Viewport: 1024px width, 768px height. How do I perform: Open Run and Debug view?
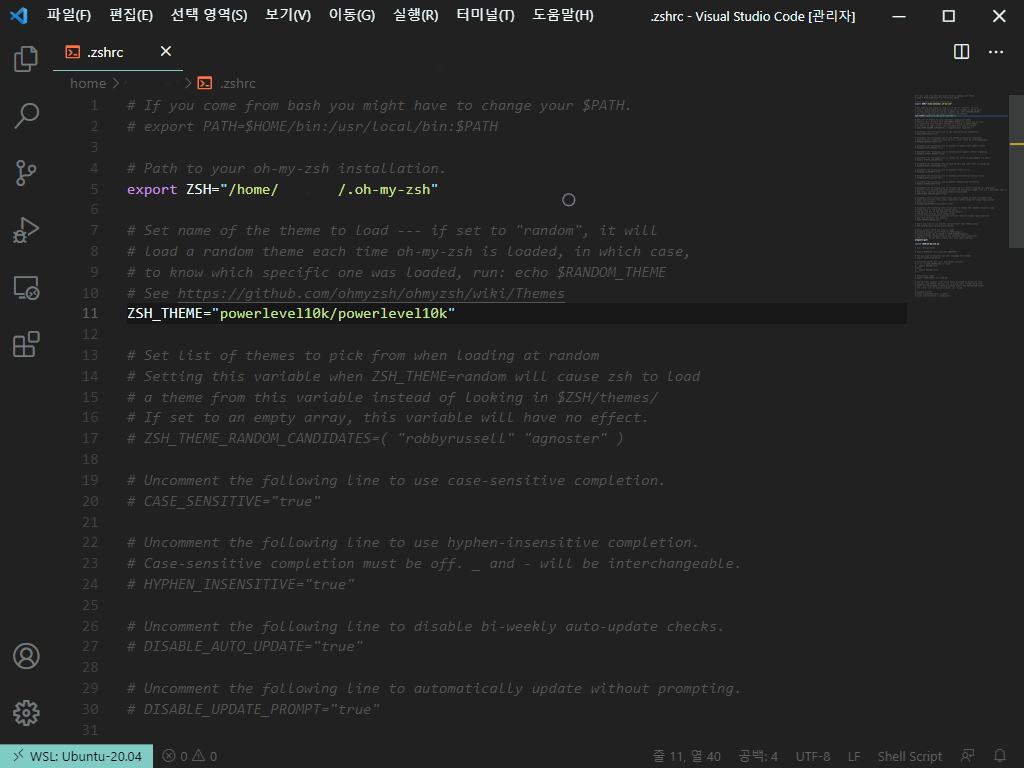(x=26, y=230)
